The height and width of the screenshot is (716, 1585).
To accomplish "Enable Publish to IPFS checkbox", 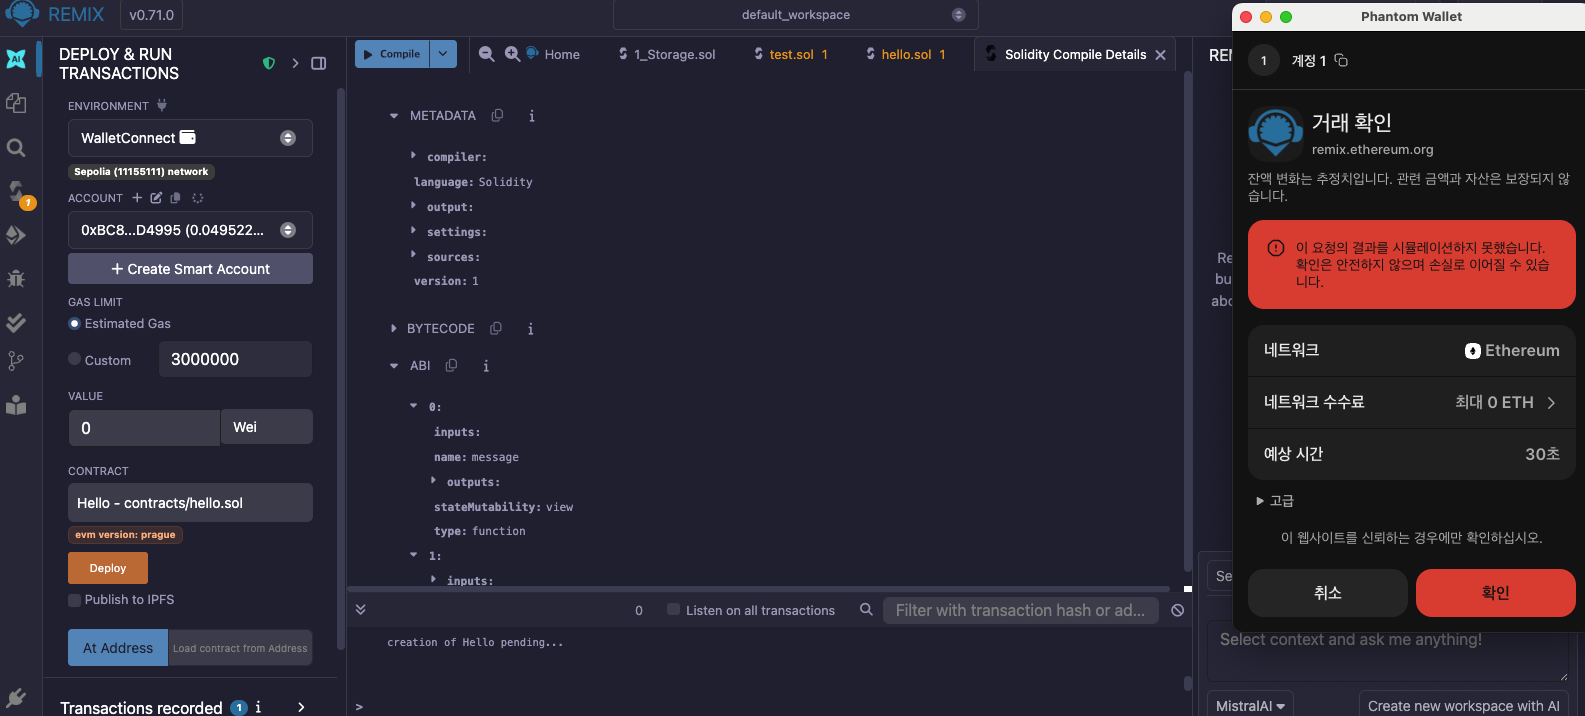I will click(75, 600).
